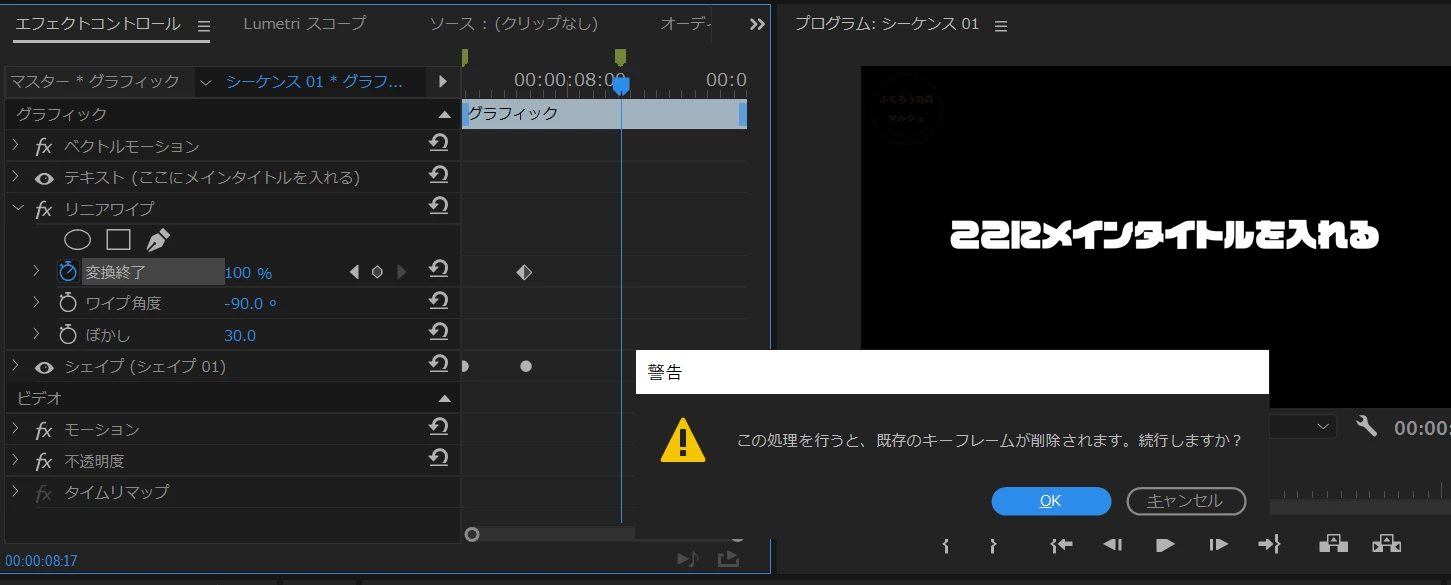Image resolution: width=1451 pixels, height=585 pixels.
Task: Toggle fx on モーション
Action: click(x=44, y=430)
